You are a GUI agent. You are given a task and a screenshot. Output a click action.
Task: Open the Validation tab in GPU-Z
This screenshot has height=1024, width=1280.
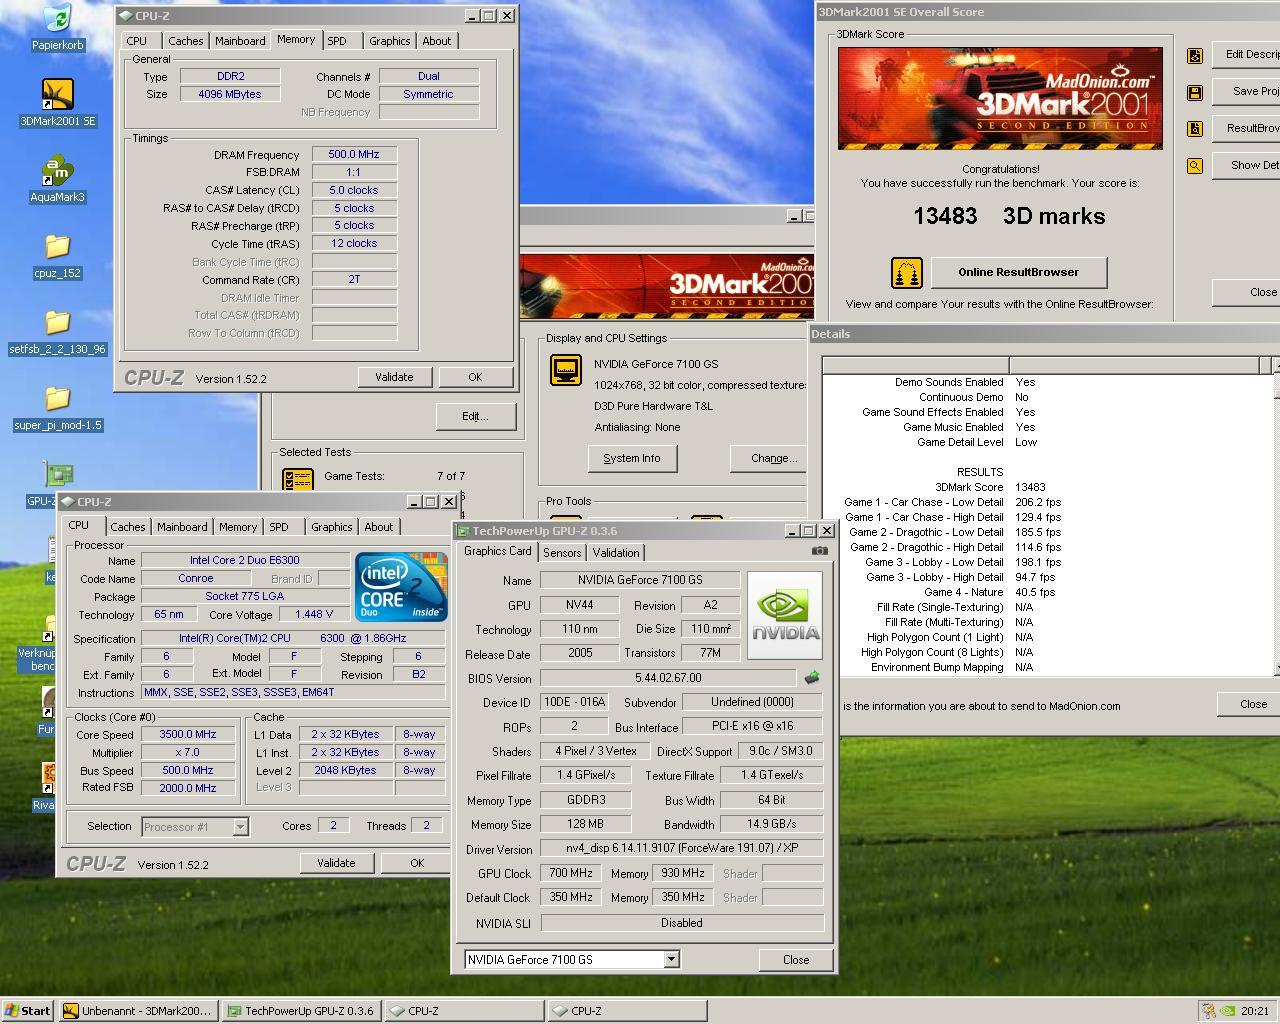(616, 553)
